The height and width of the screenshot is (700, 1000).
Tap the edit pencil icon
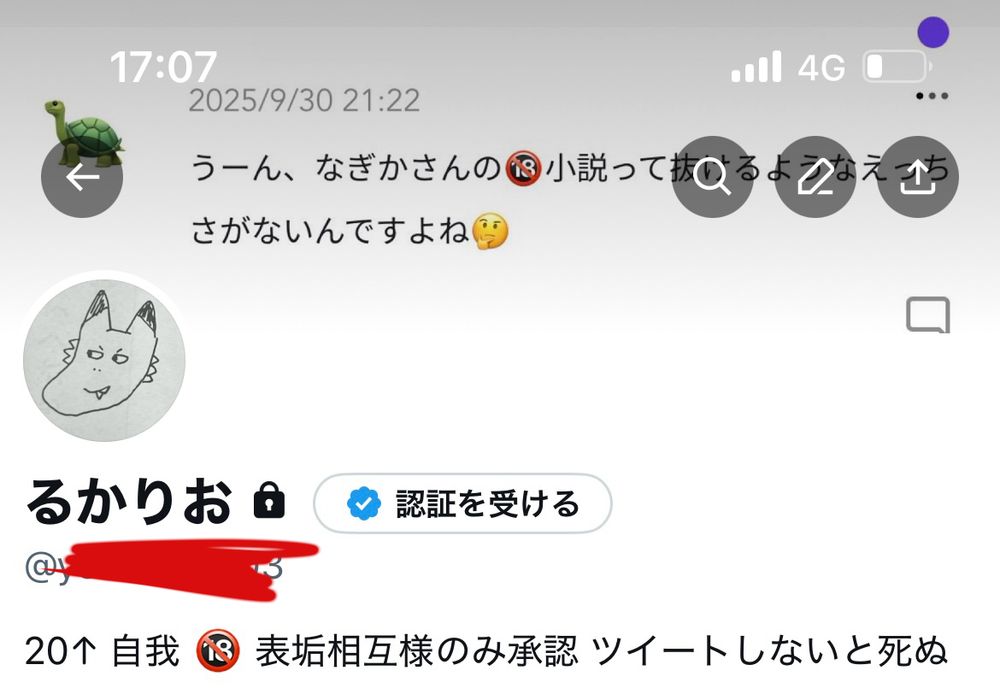click(x=815, y=177)
